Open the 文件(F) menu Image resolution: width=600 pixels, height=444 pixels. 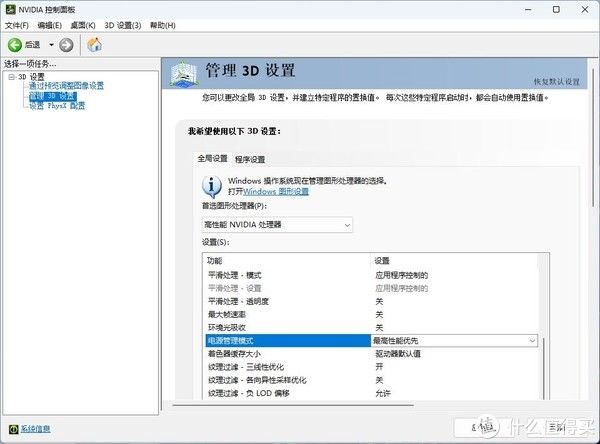click(16, 25)
